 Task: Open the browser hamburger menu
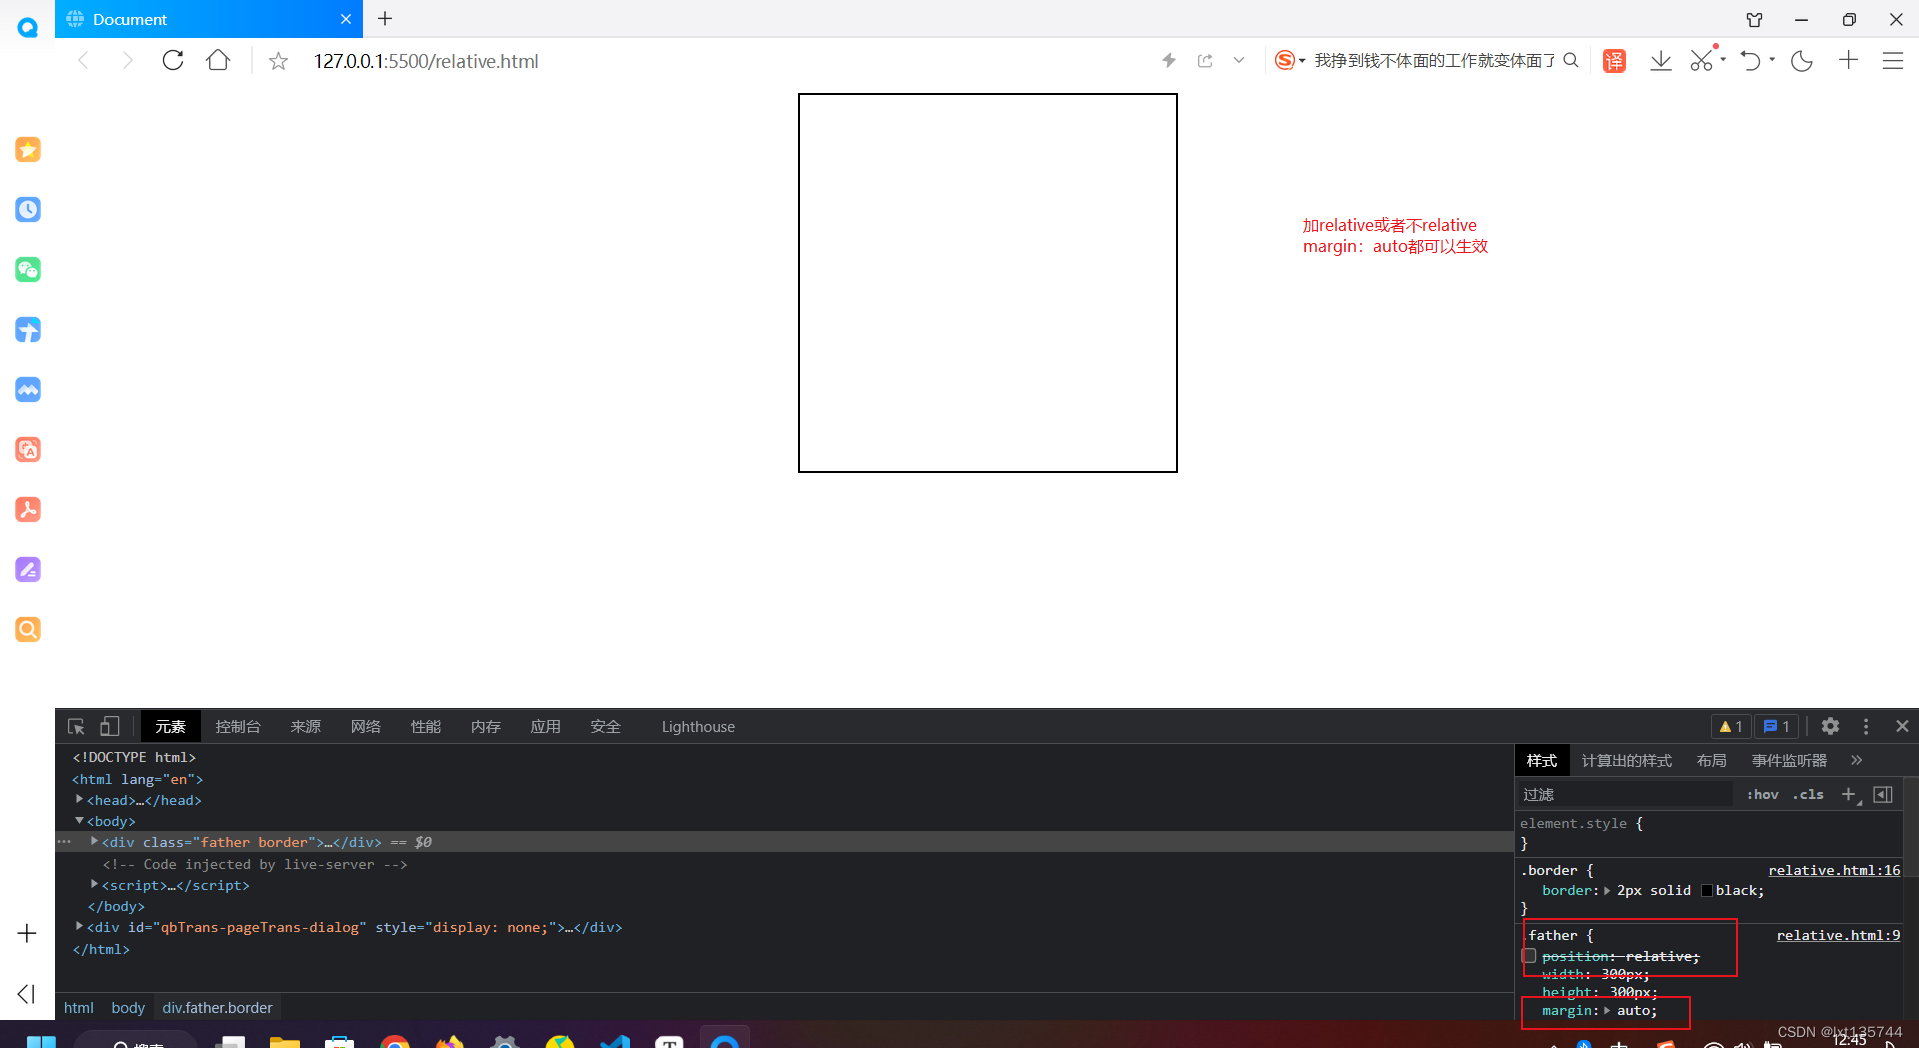[1893, 61]
